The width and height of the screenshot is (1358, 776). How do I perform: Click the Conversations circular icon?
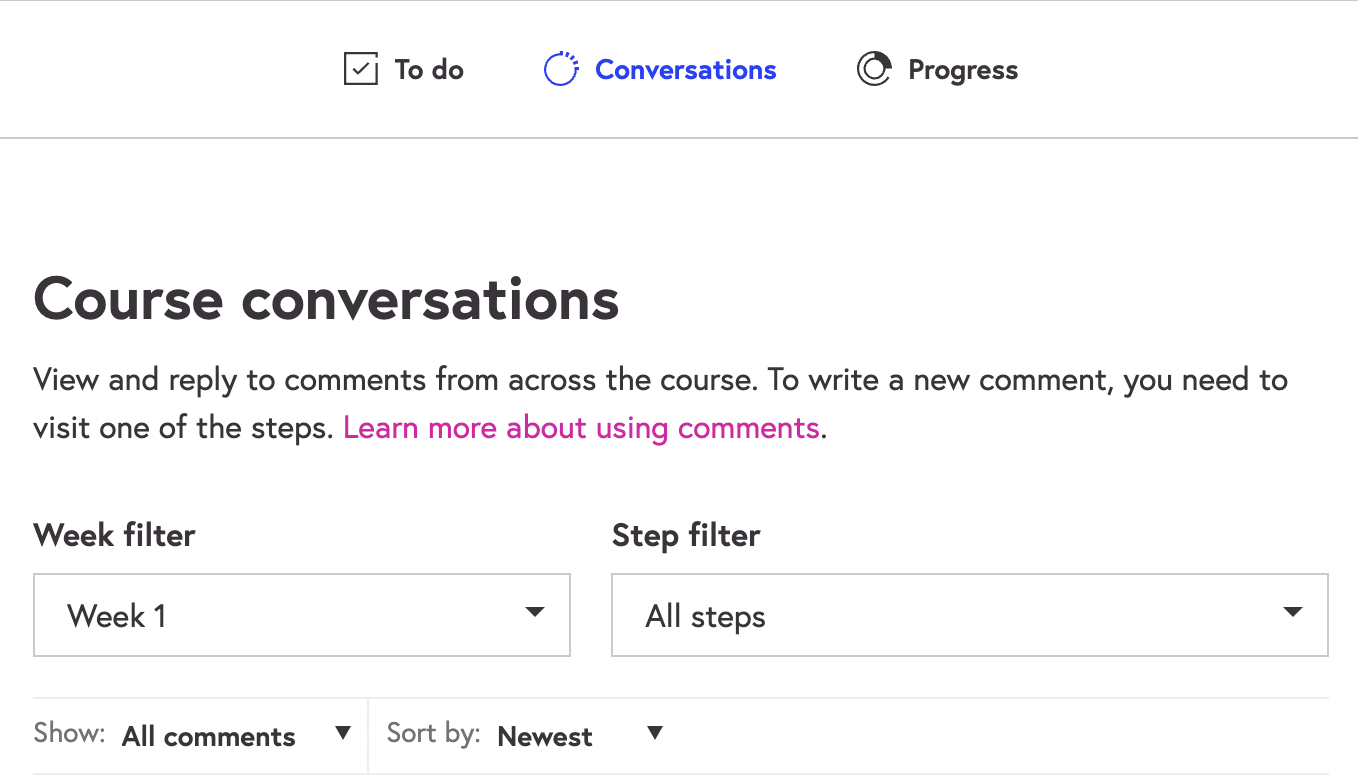point(561,69)
